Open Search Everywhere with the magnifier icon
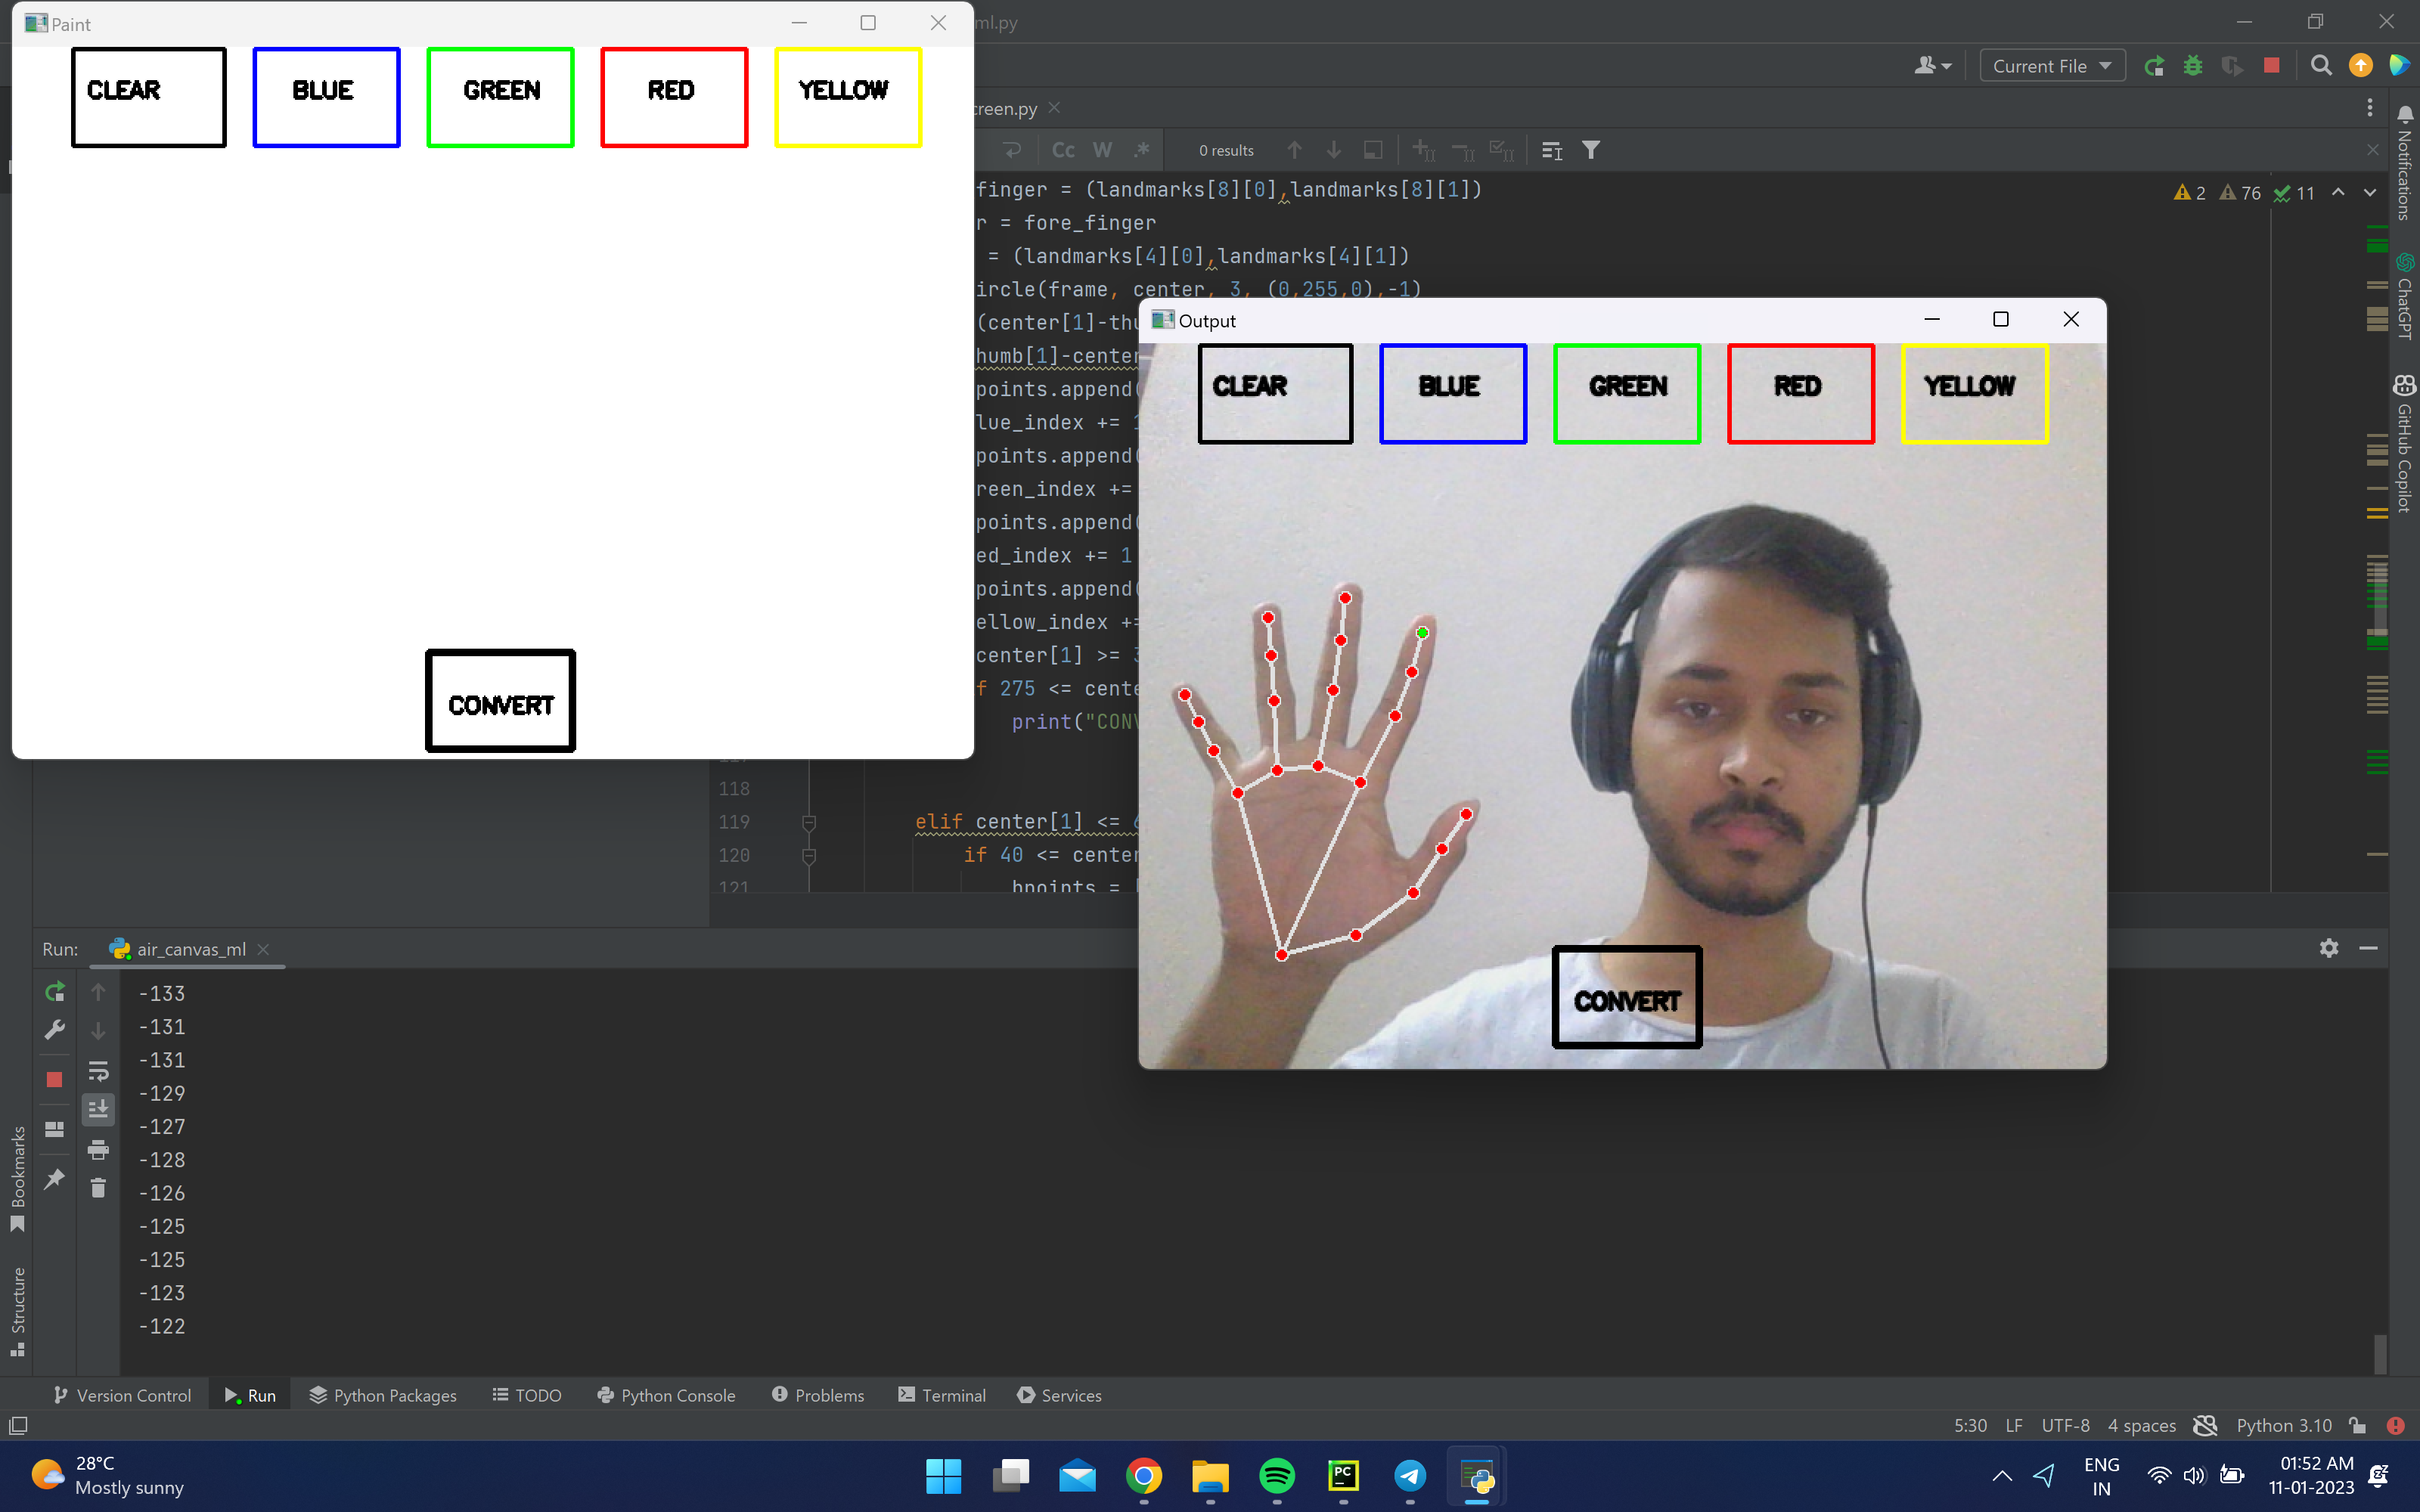Image resolution: width=2420 pixels, height=1512 pixels. pos(2321,66)
